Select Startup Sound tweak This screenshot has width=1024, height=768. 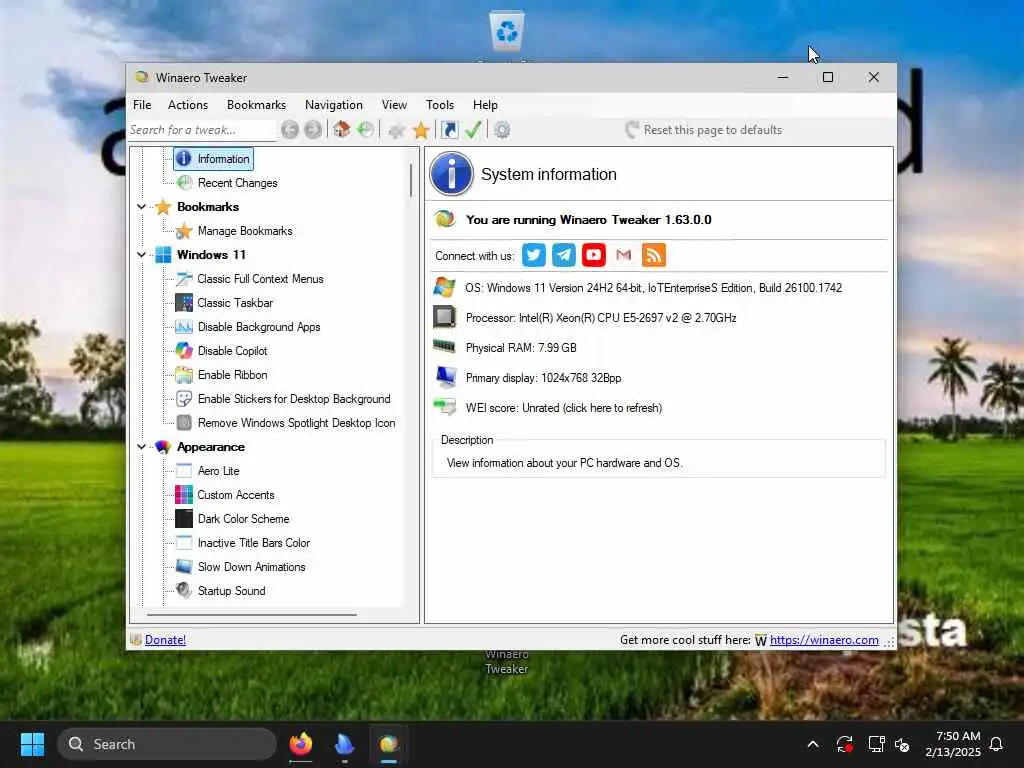click(231, 591)
